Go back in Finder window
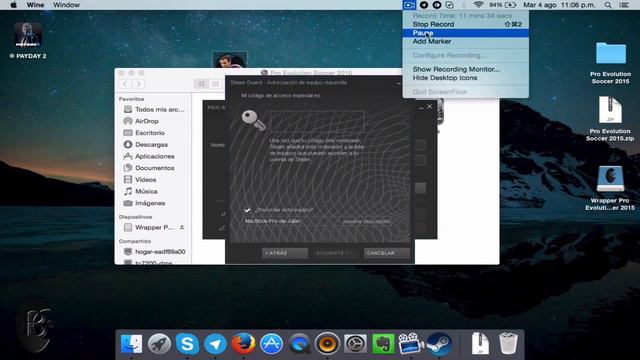The image size is (640, 360). [125, 84]
